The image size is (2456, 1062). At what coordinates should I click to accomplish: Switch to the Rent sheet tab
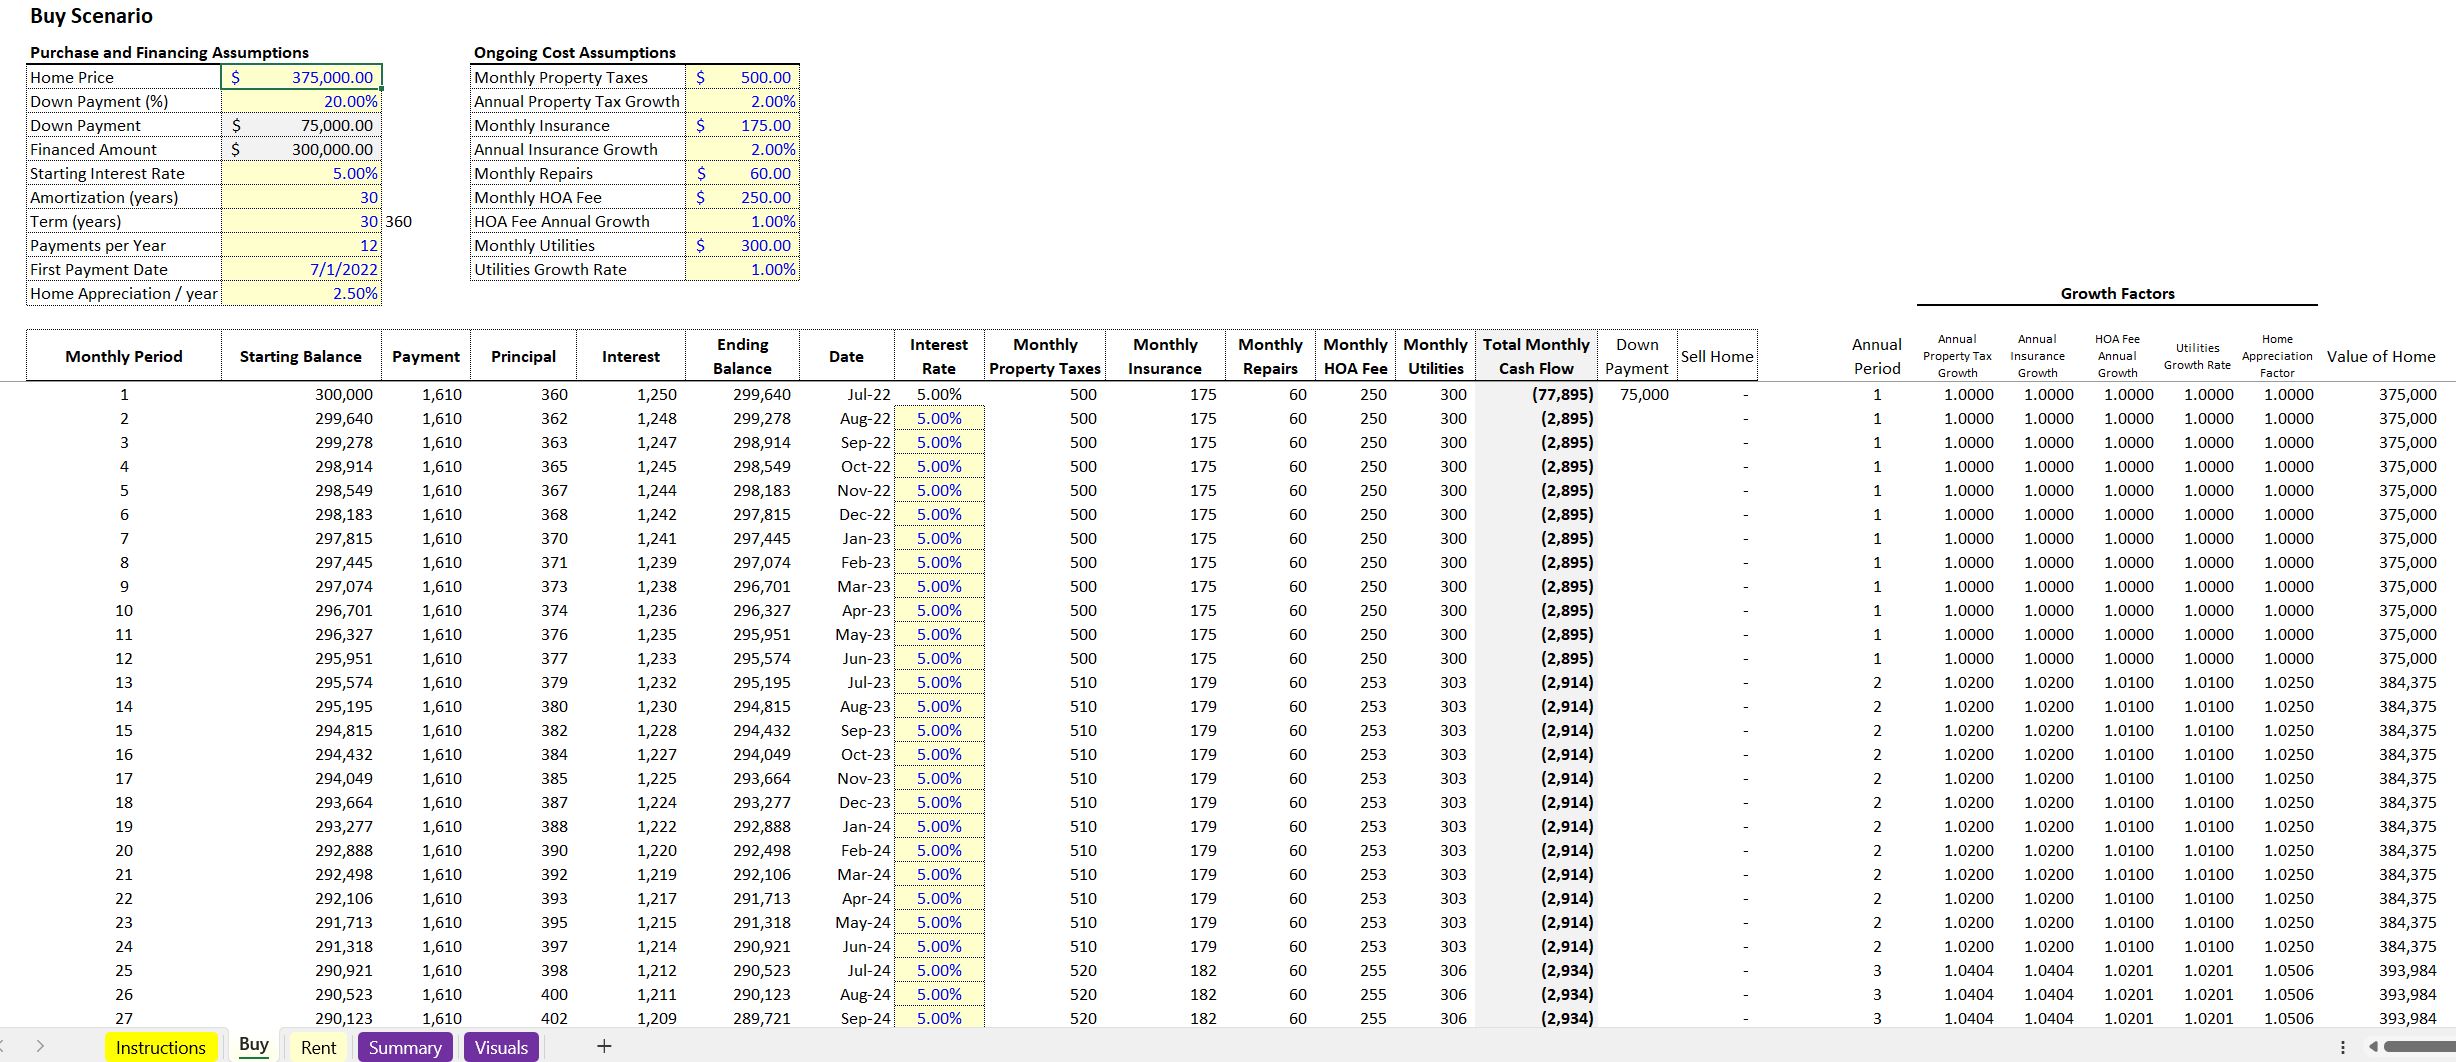click(x=318, y=1047)
